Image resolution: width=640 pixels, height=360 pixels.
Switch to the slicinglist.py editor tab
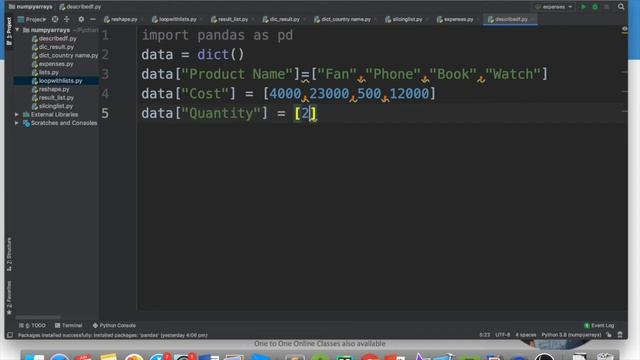coord(407,19)
